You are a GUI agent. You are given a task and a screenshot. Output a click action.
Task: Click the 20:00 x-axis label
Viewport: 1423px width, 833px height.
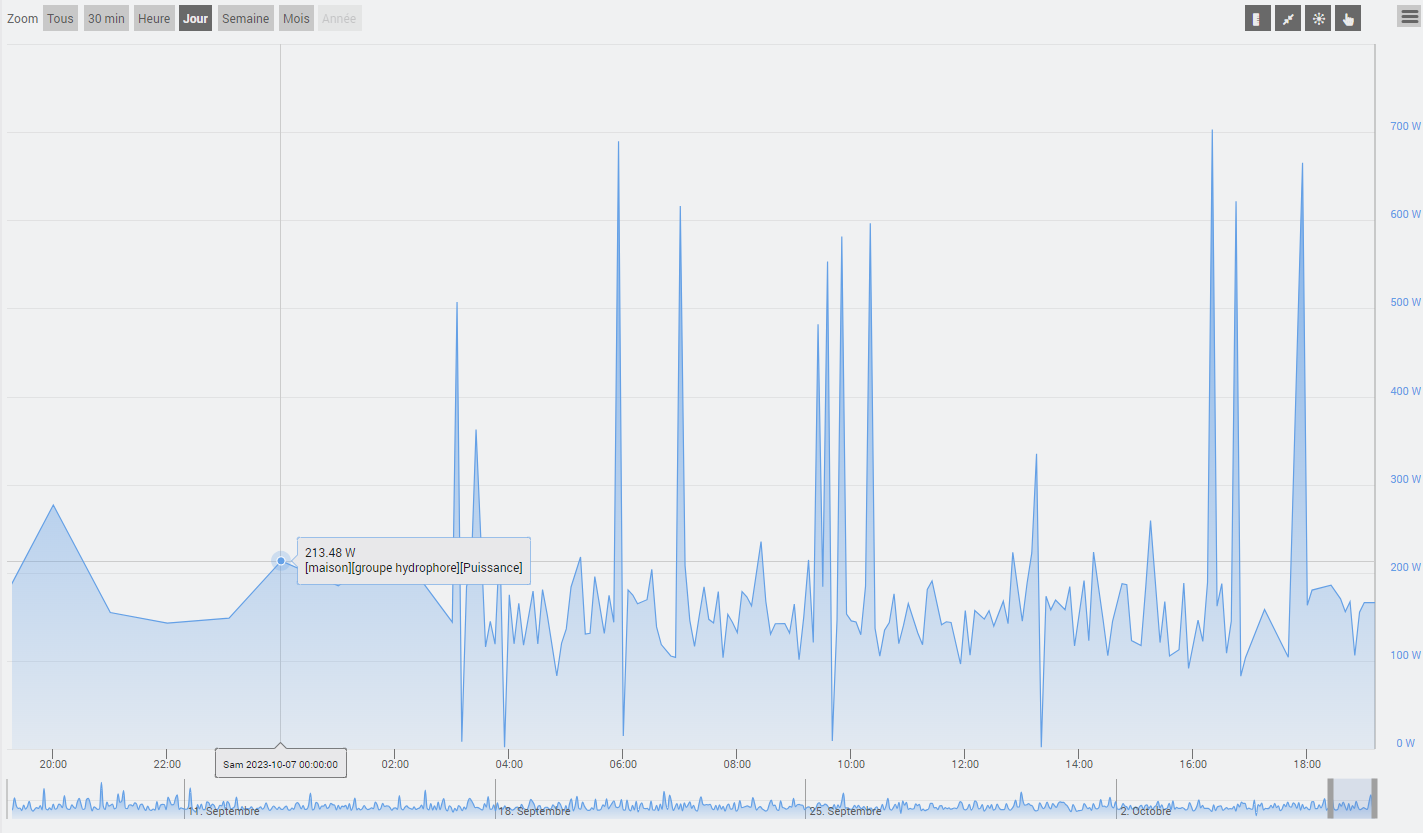click(53, 764)
